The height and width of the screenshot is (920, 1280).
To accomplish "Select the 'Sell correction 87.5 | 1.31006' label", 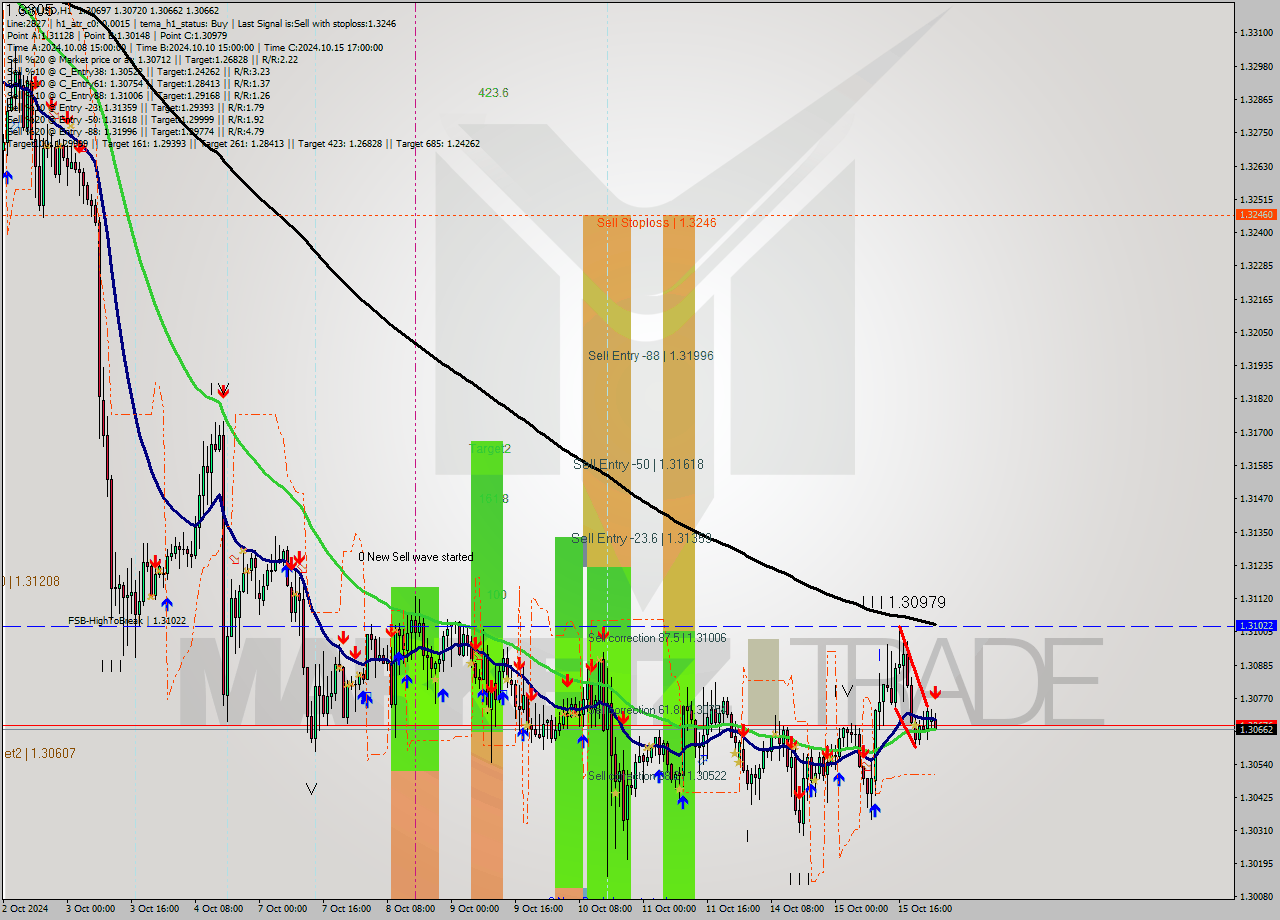I will pos(657,638).
